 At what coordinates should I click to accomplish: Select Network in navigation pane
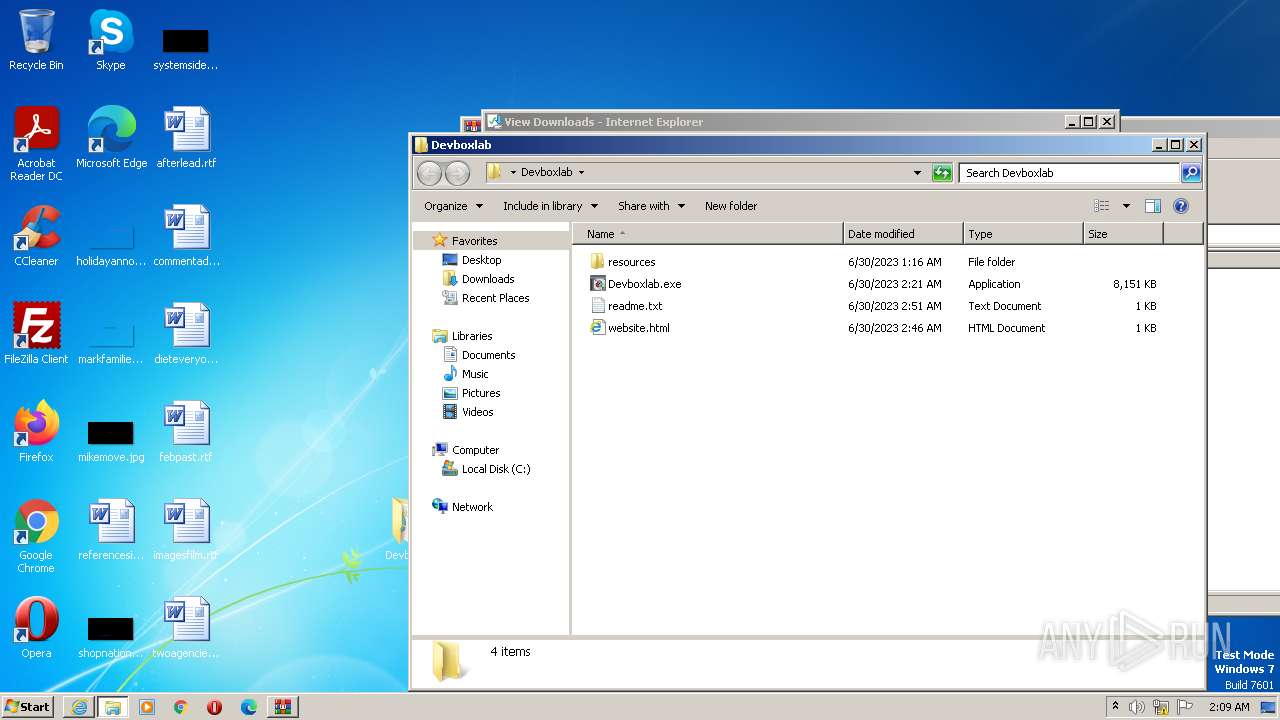(472, 507)
